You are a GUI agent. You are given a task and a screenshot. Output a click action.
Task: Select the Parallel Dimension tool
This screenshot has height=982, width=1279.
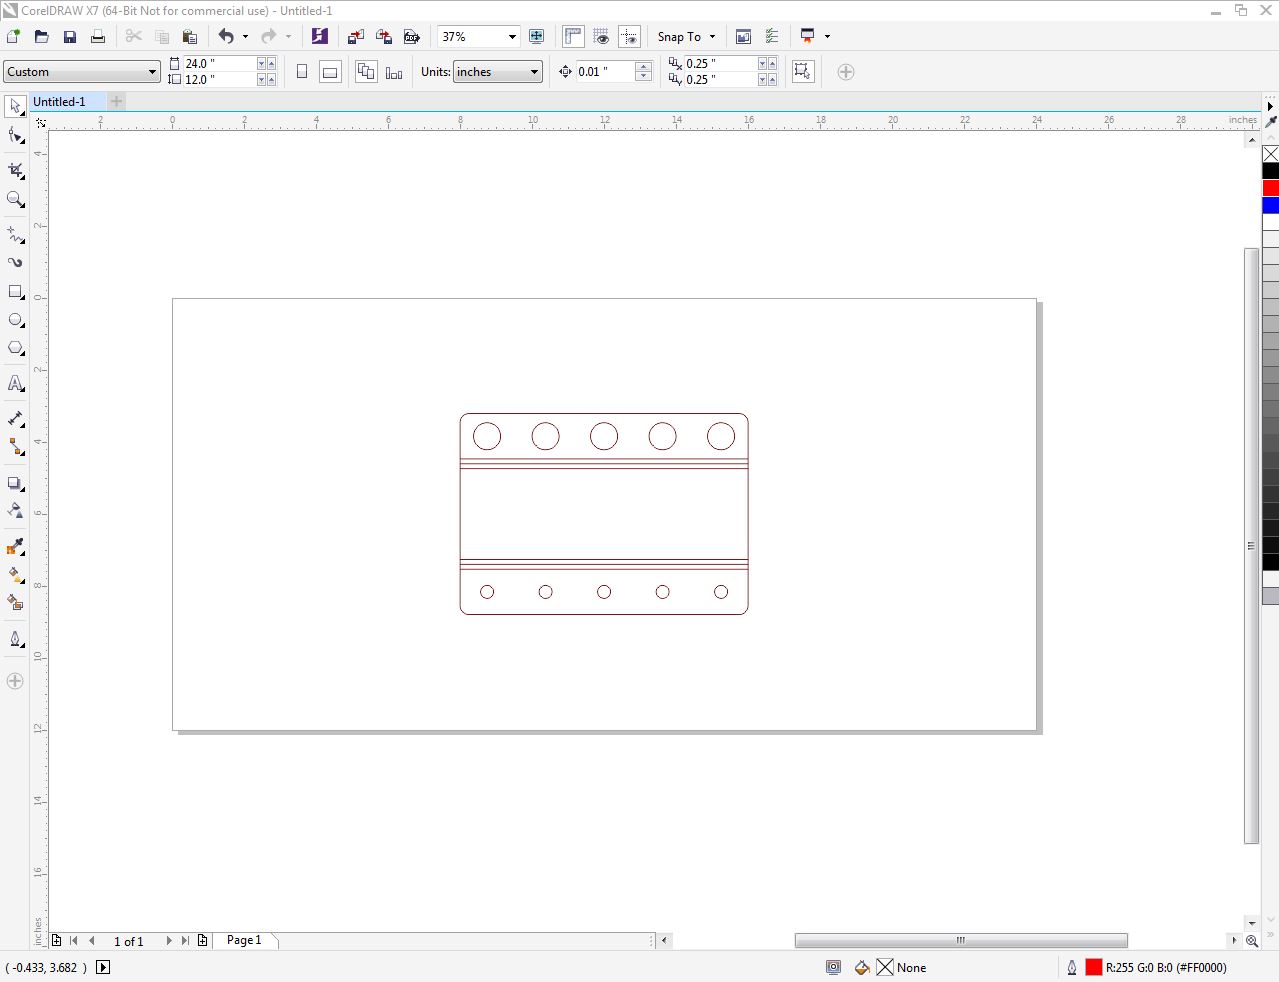click(15, 419)
